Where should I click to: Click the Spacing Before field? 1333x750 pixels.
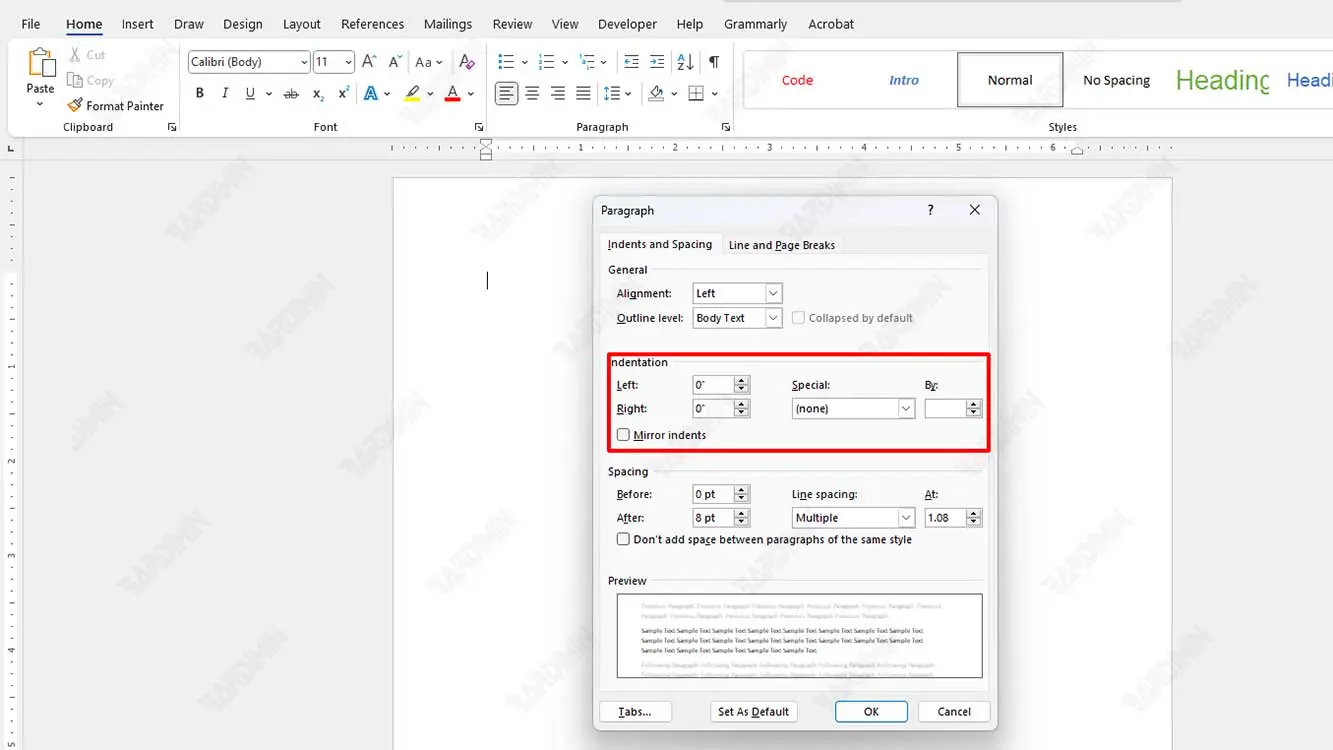[713, 494]
